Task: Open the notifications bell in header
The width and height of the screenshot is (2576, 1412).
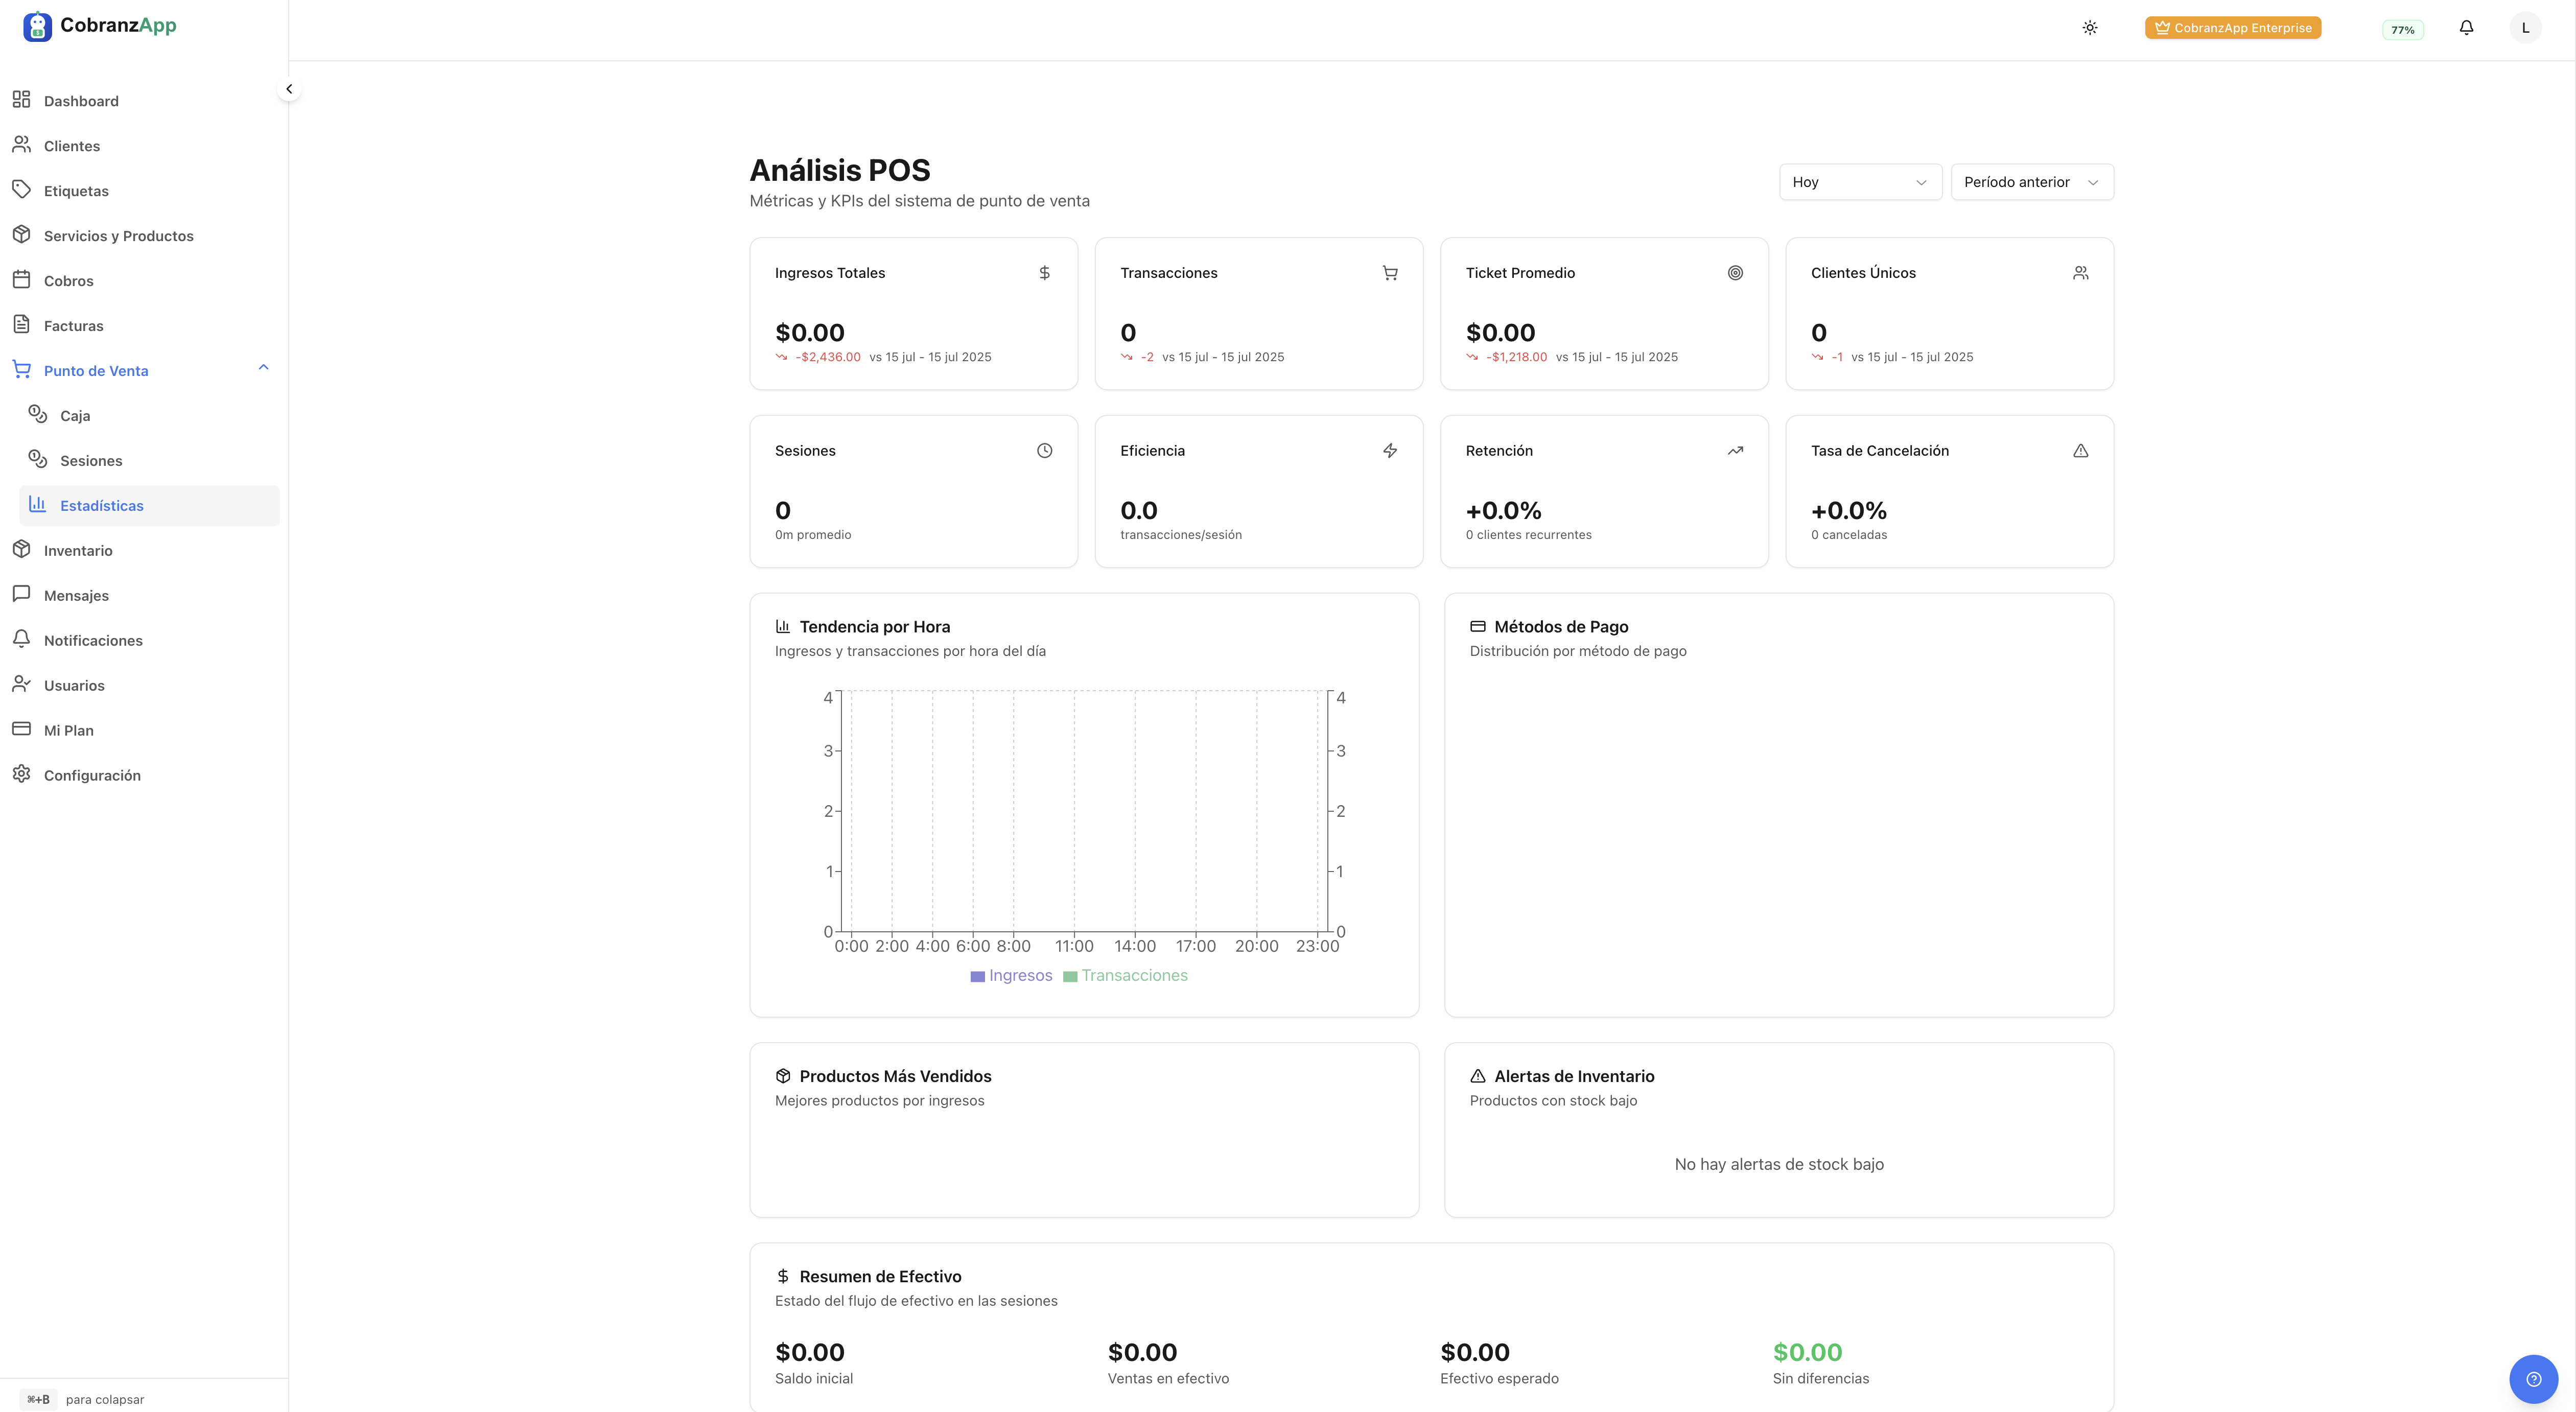Action: tap(2466, 28)
